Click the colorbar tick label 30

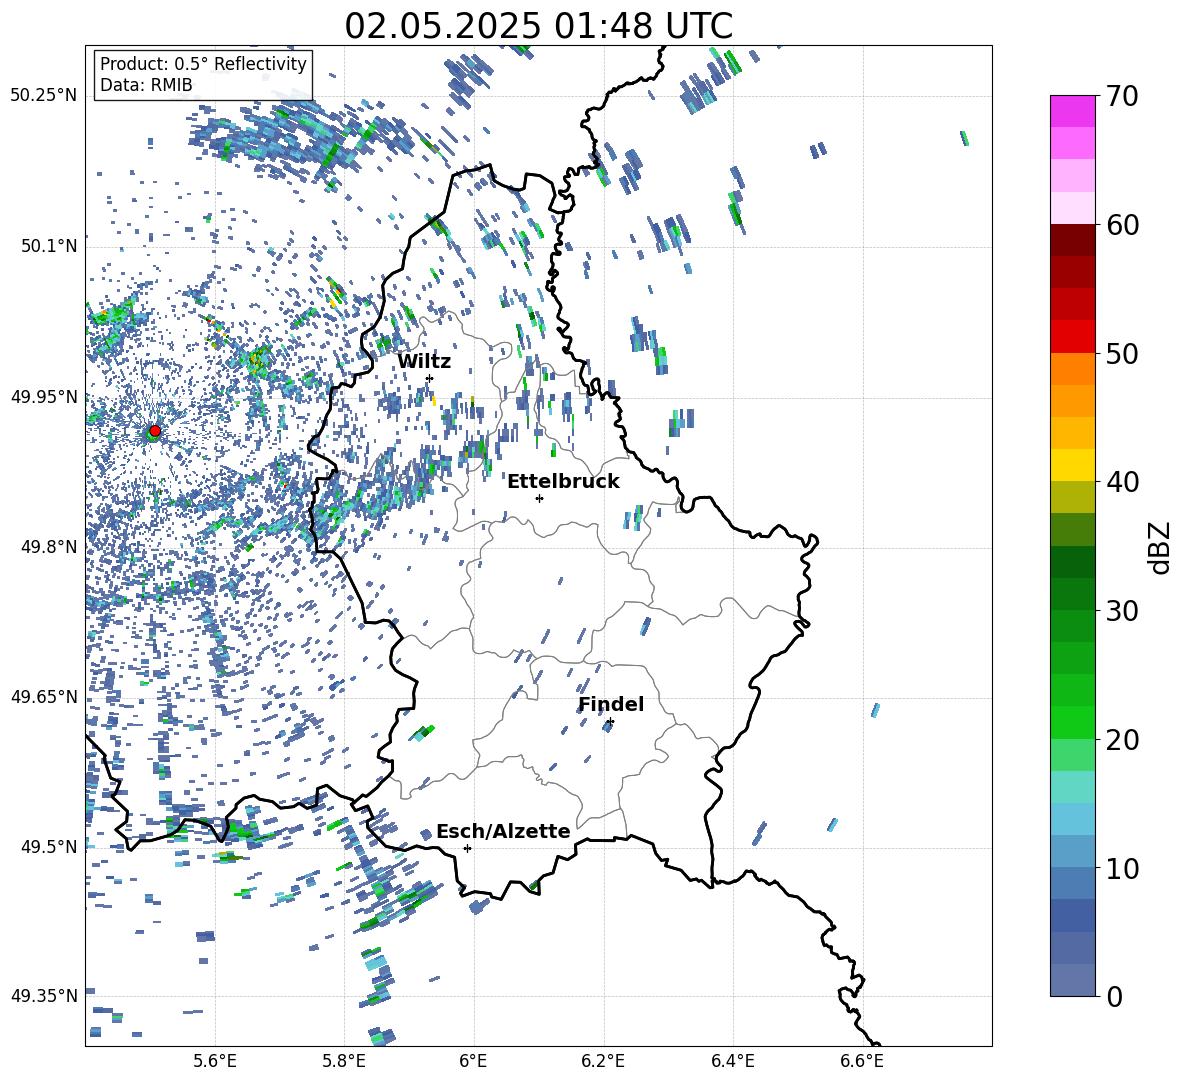pyautogui.click(x=1122, y=611)
